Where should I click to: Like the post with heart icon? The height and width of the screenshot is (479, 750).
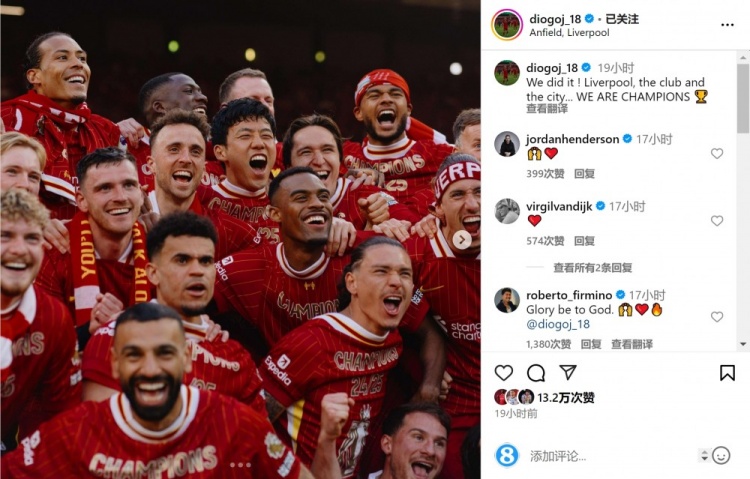click(x=504, y=373)
